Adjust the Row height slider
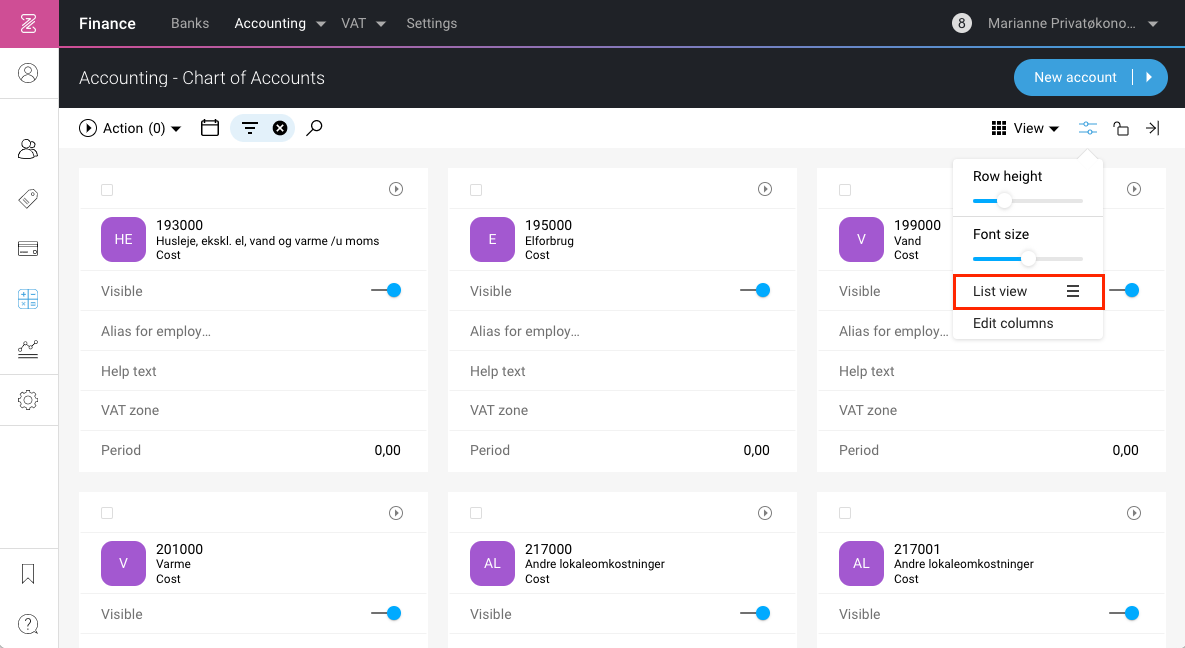The width and height of the screenshot is (1185, 648). click(x=1028, y=200)
